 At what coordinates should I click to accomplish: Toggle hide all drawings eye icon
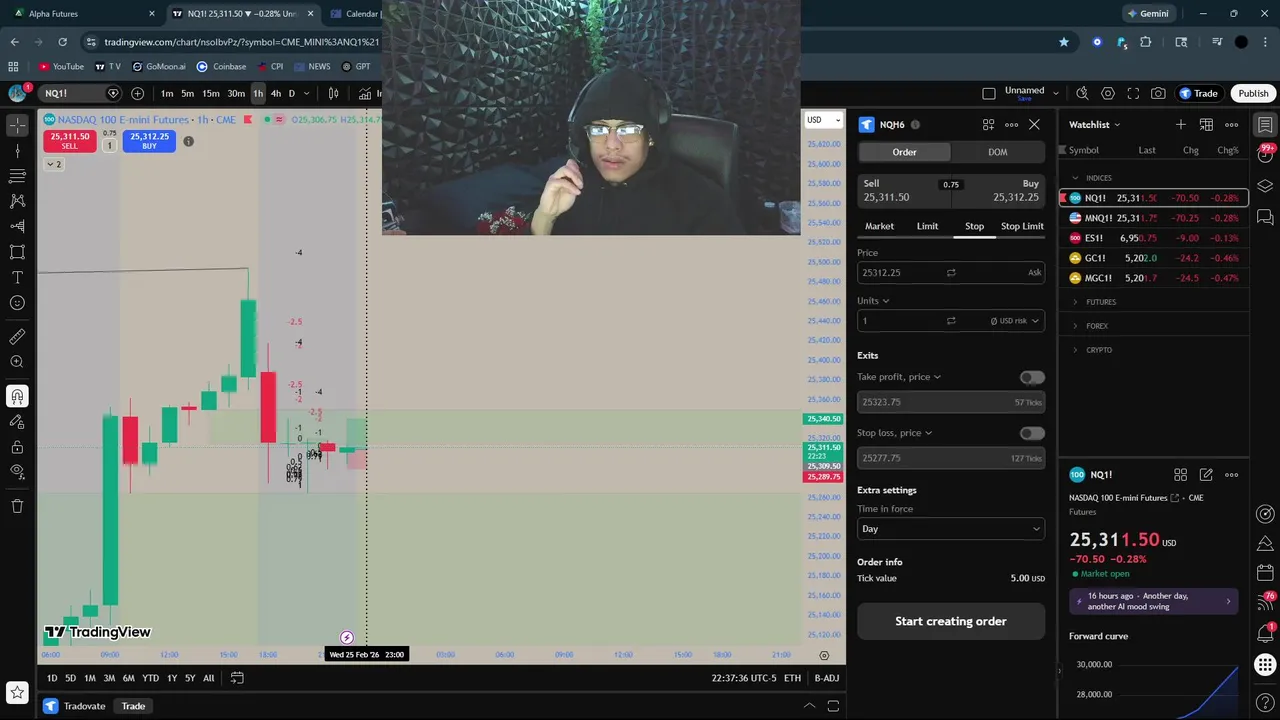click(17, 471)
